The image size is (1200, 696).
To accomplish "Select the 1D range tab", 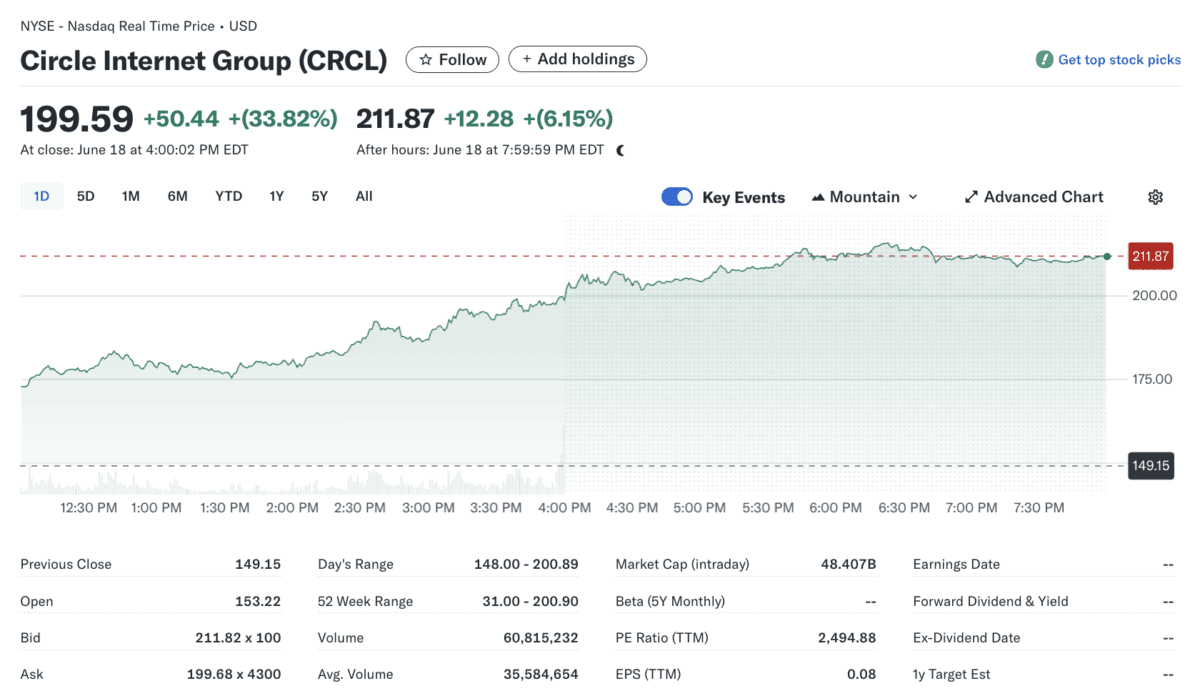I will point(41,196).
